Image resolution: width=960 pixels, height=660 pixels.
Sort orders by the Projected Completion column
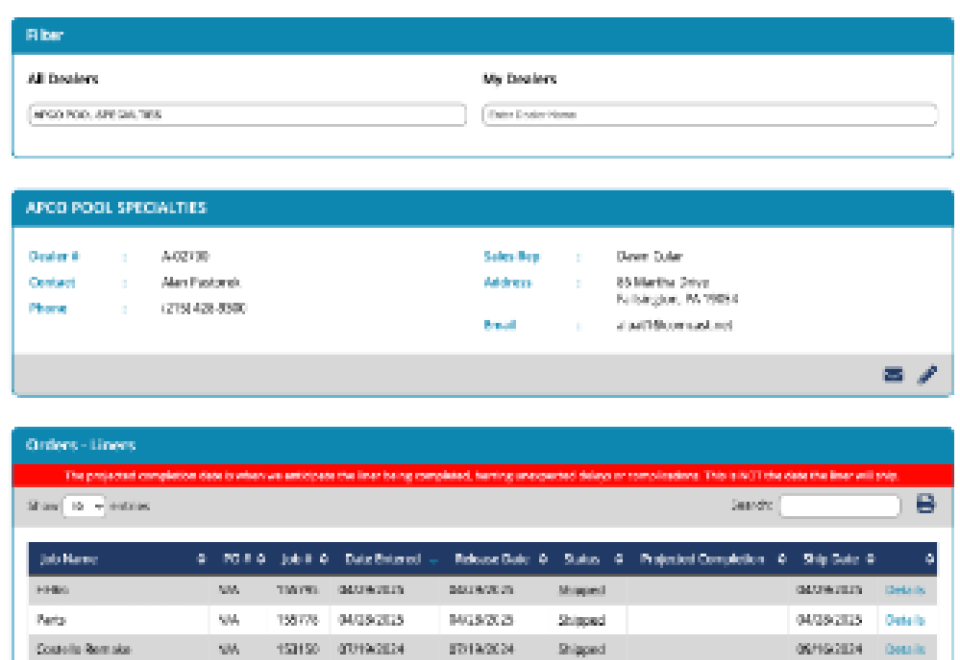(708, 559)
